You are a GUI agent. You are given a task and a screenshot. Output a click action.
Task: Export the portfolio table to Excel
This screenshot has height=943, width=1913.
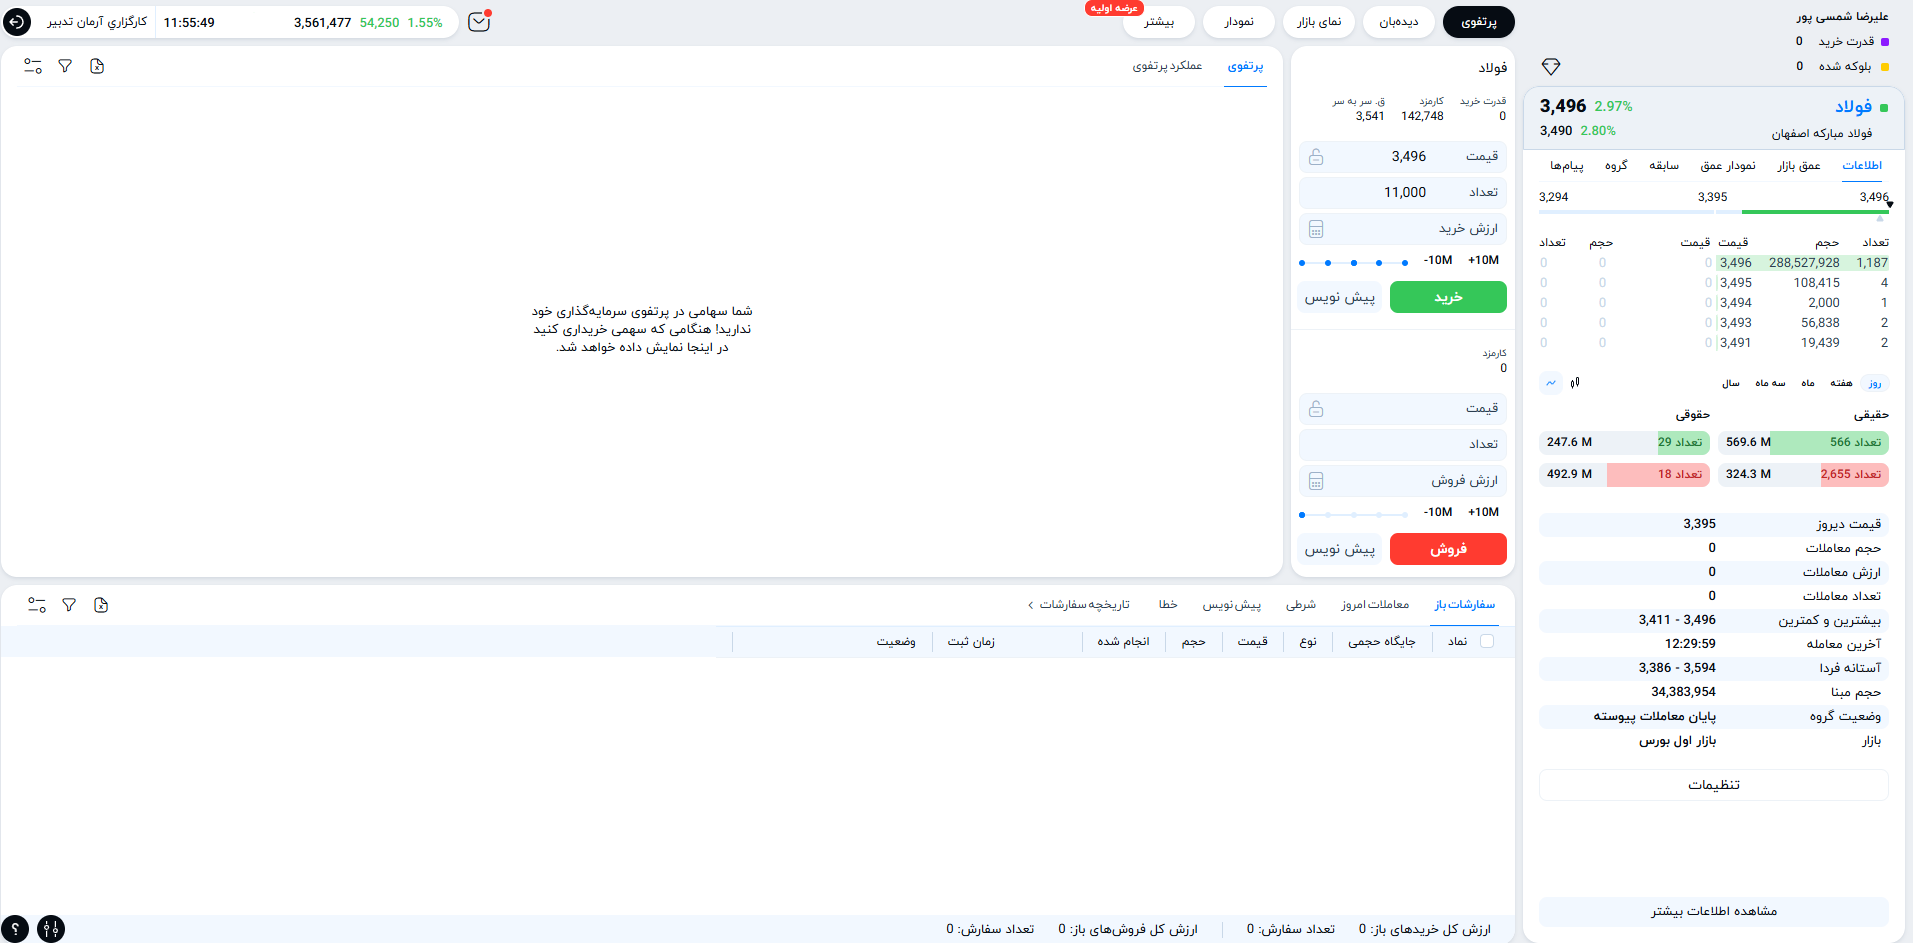coord(97,65)
